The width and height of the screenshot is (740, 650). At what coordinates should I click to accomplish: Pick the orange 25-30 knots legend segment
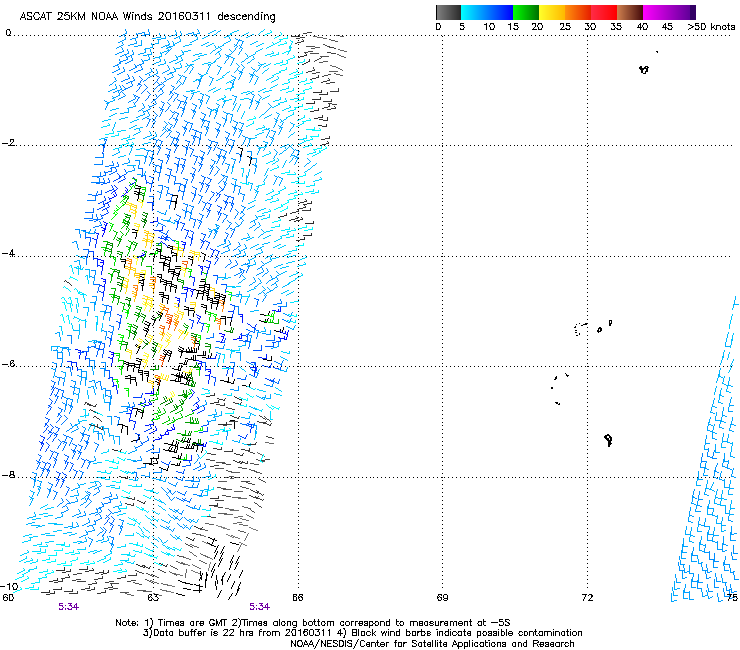578,12
